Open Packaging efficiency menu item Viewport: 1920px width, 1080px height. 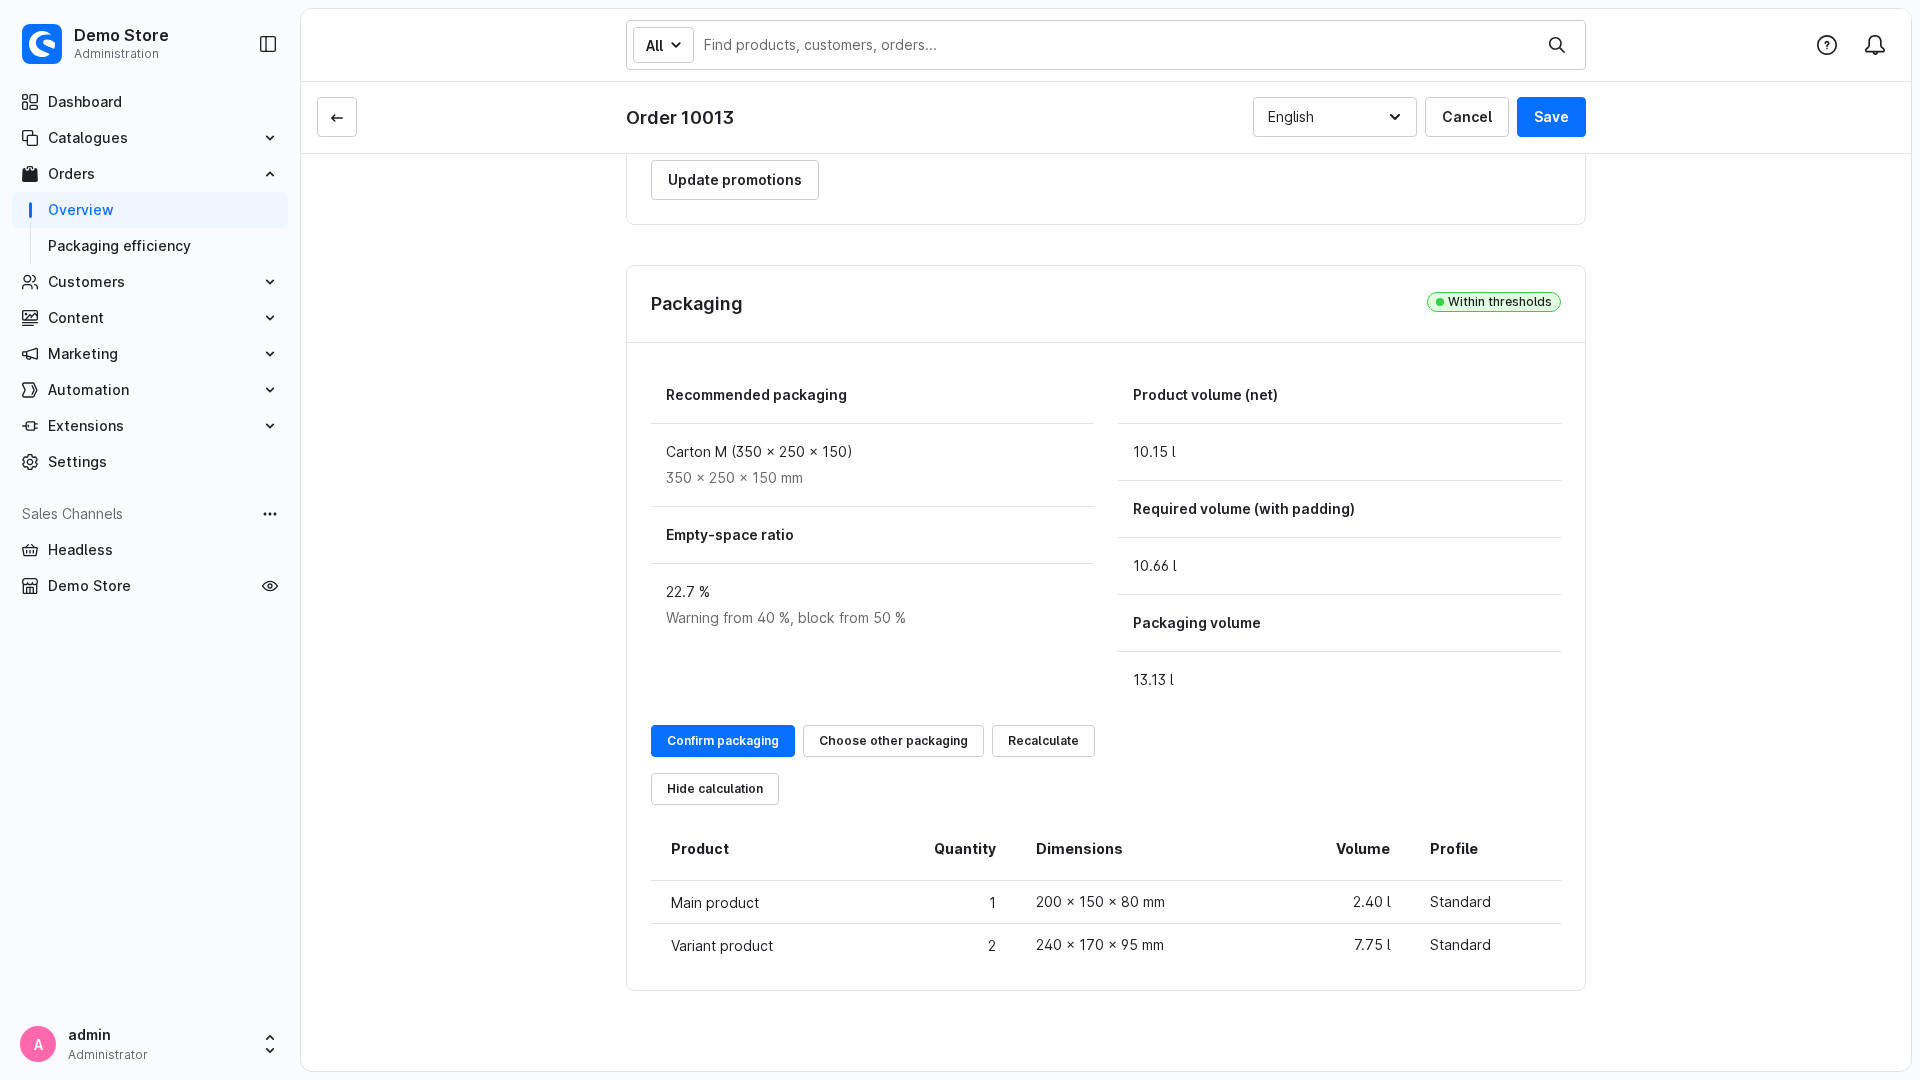coord(150,246)
